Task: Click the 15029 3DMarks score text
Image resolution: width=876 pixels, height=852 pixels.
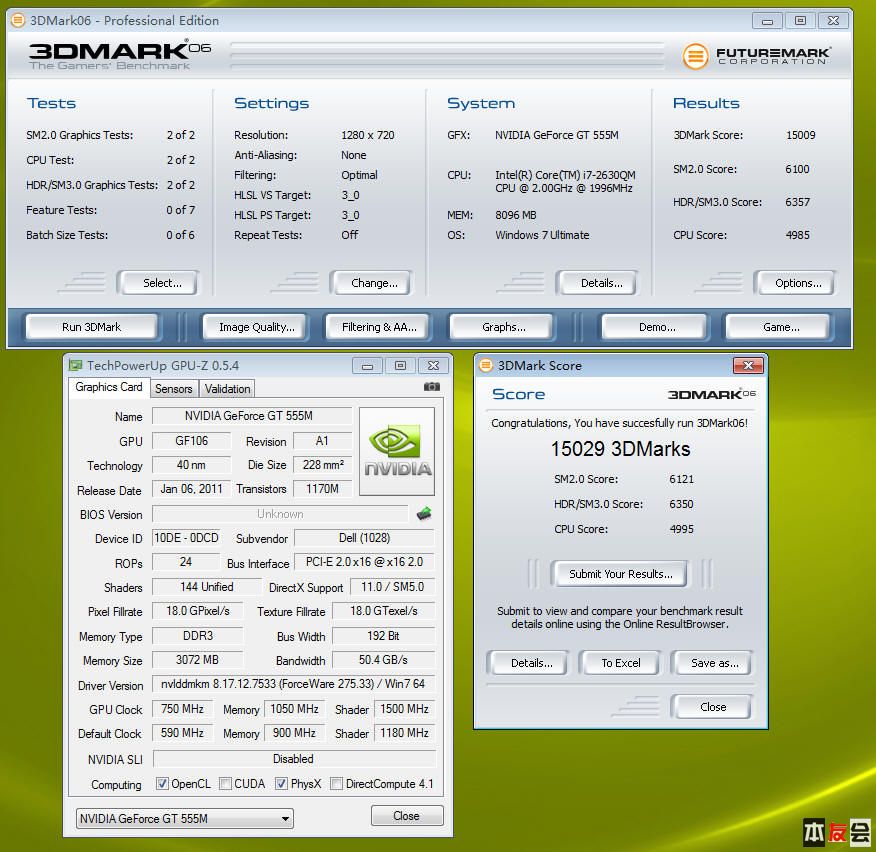Action: click(622, 450)
